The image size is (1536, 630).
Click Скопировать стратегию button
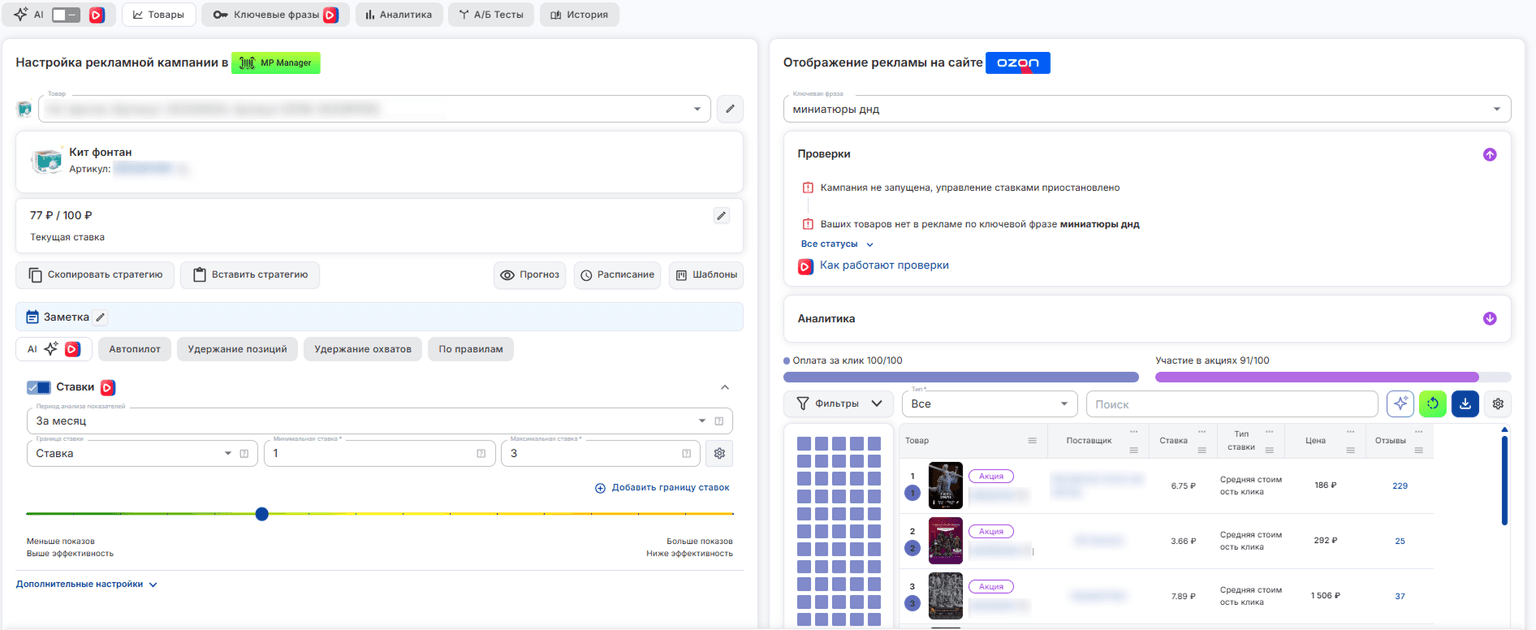click(95, 275)
